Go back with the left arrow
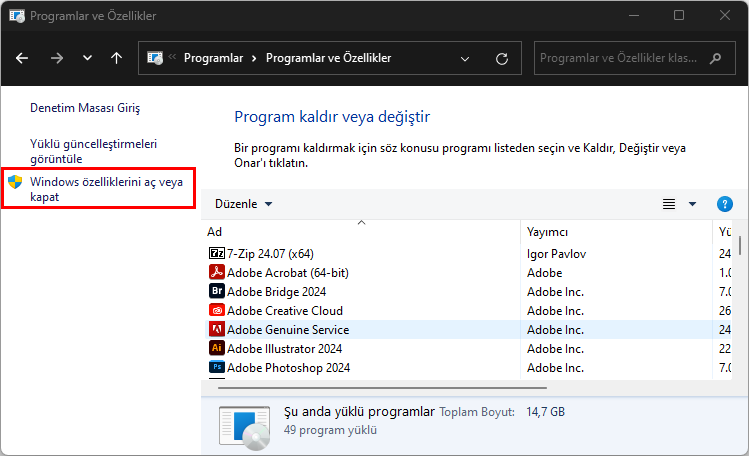The width and height of the screenshot is (749, 456). coord(22,58)
